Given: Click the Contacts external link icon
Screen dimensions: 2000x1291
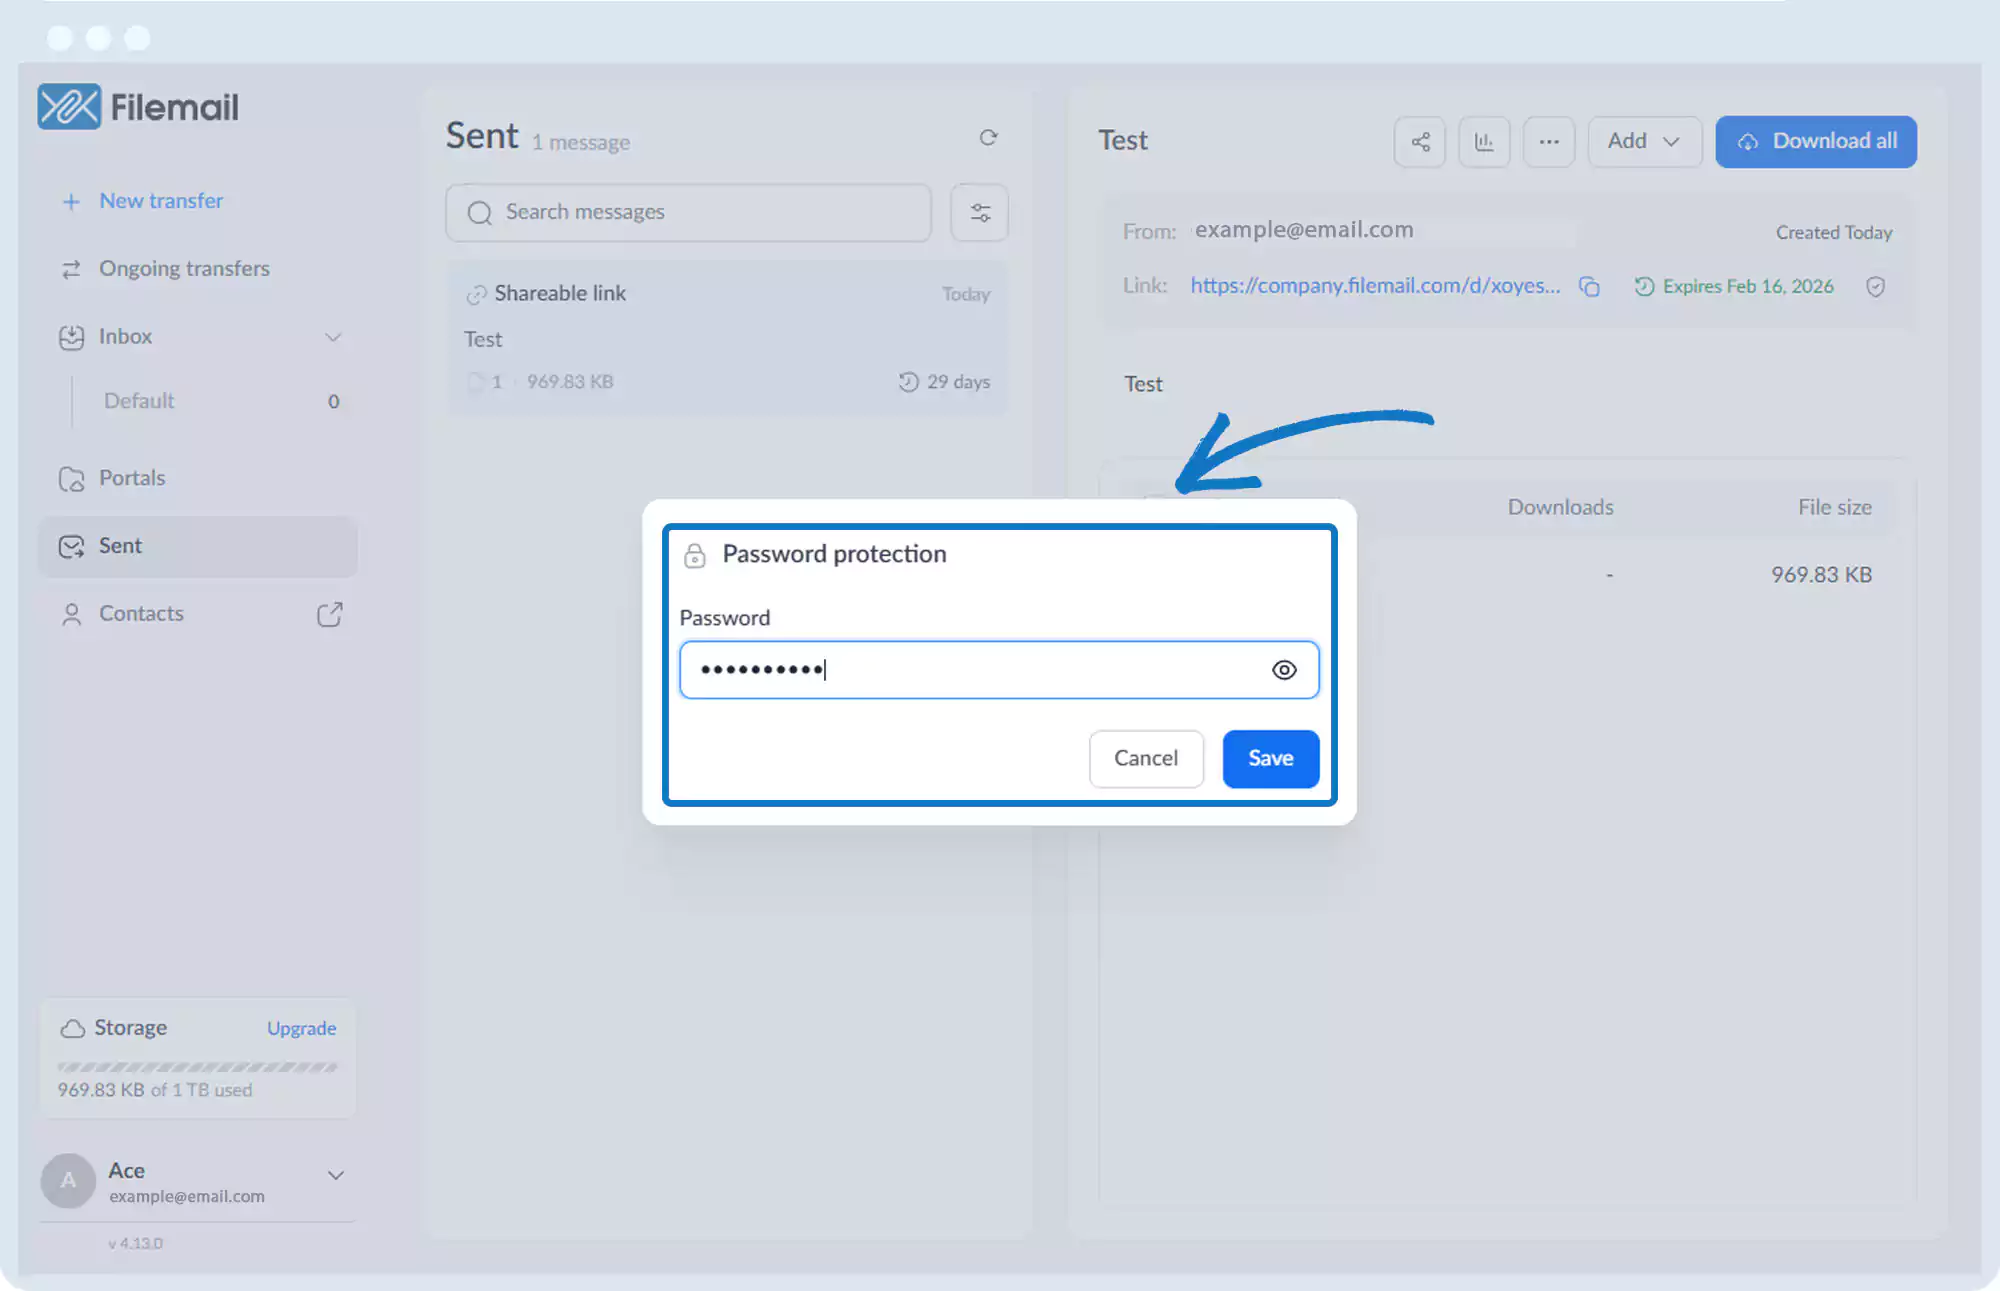Looking at the screenshot, I should point(329,614).
